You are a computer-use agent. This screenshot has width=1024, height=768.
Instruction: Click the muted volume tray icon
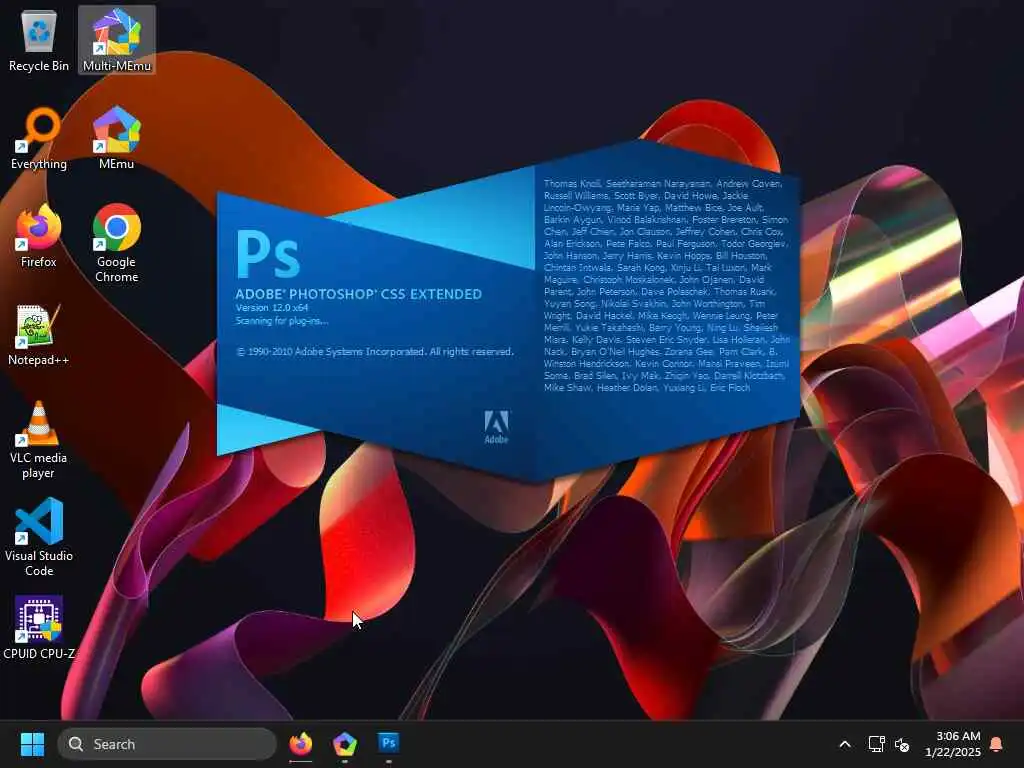902,744
